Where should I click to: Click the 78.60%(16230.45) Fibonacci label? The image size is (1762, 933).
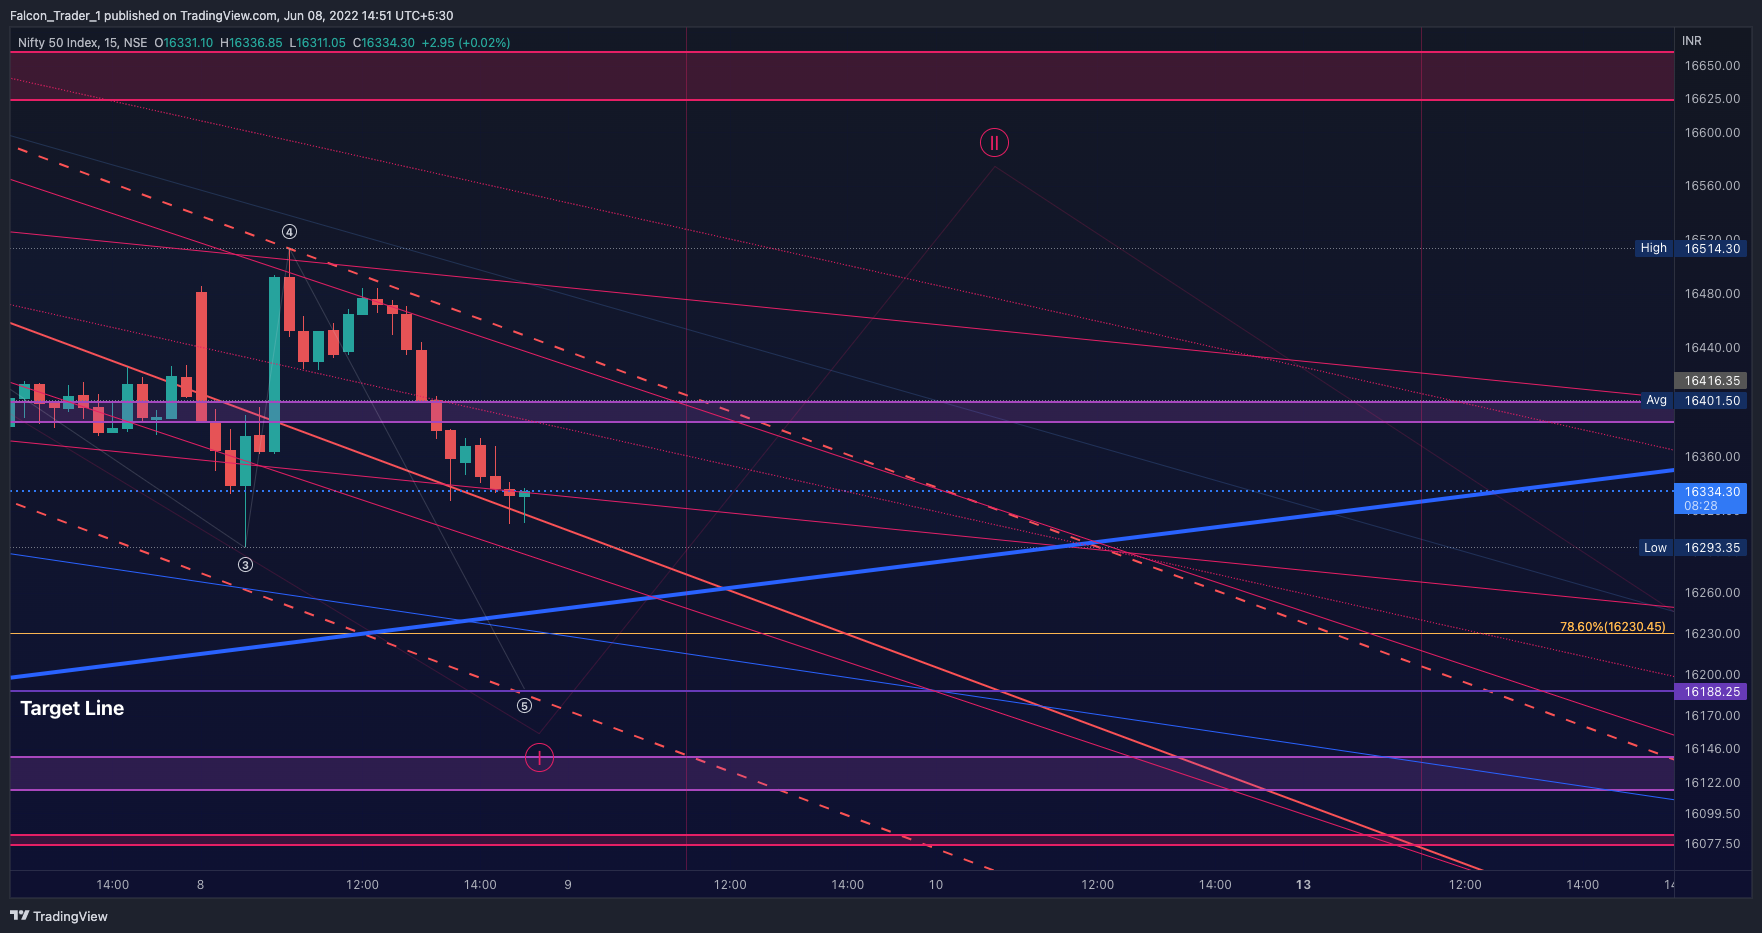pyautogui.click(x=1612, y=627)
